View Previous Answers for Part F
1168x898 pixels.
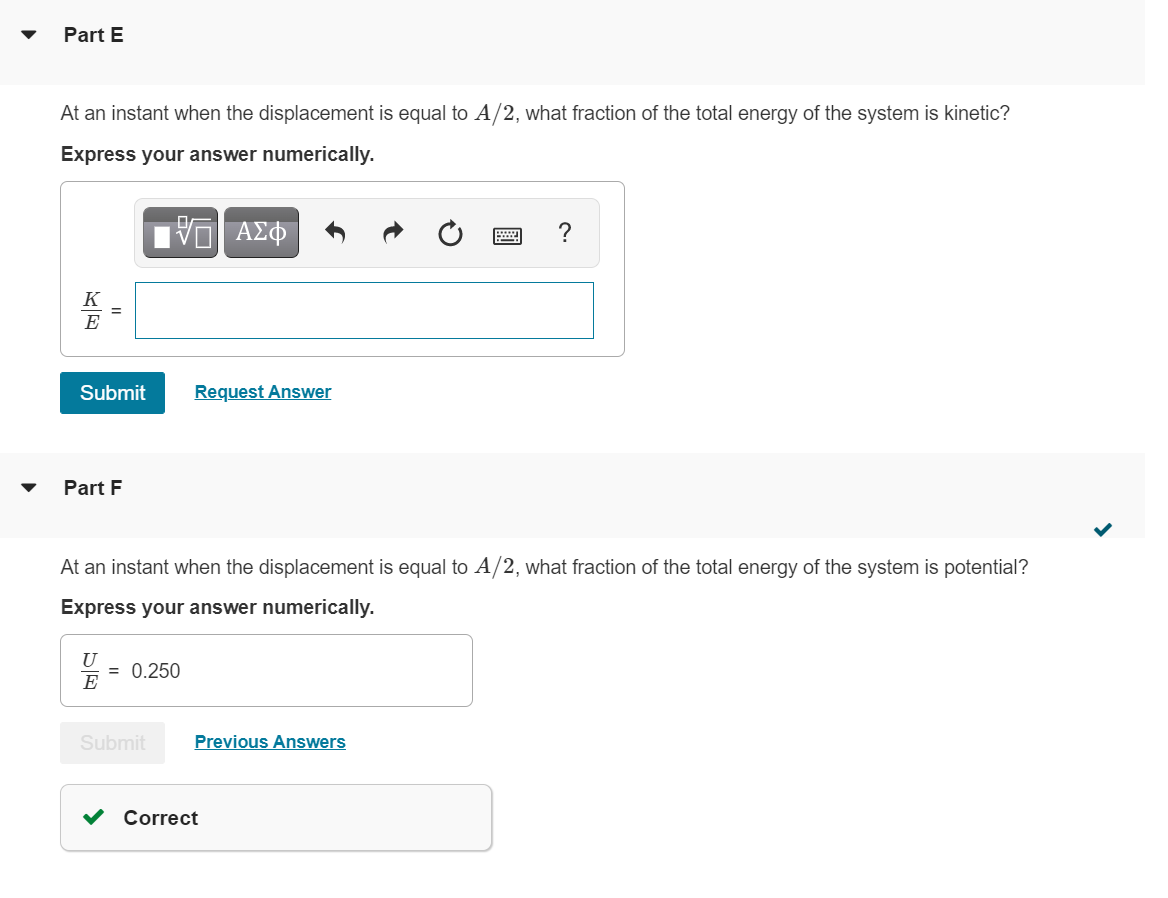pyautogui.click(x=269, y=741)
